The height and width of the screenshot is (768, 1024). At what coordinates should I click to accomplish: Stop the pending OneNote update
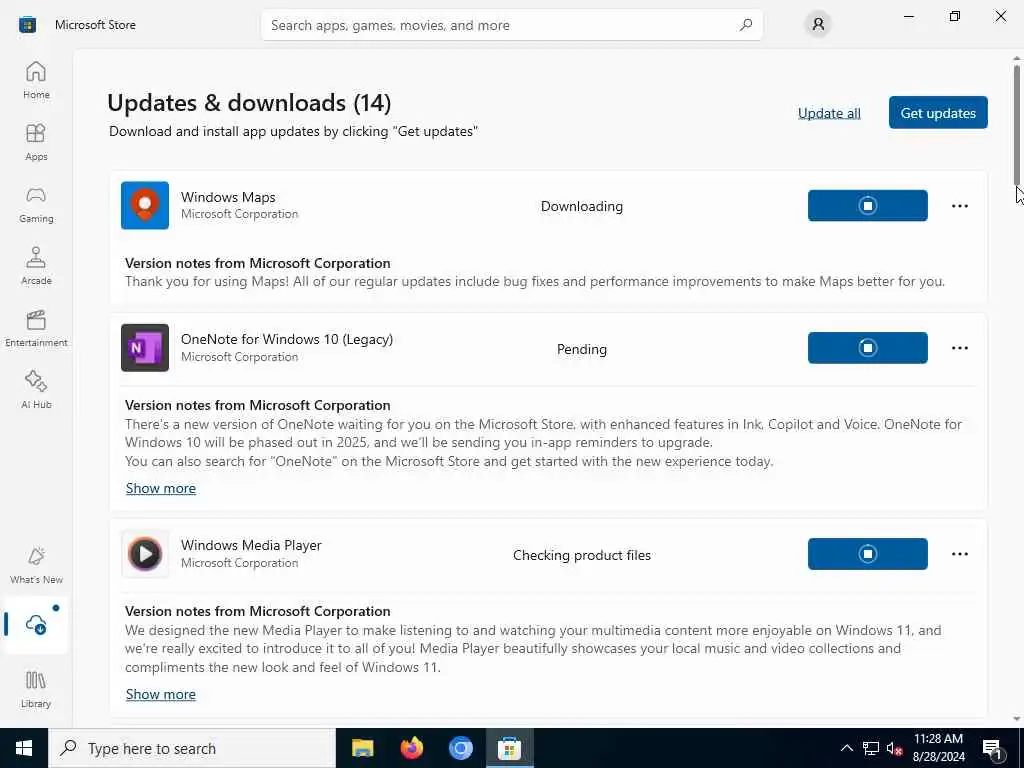coord(867,347)
